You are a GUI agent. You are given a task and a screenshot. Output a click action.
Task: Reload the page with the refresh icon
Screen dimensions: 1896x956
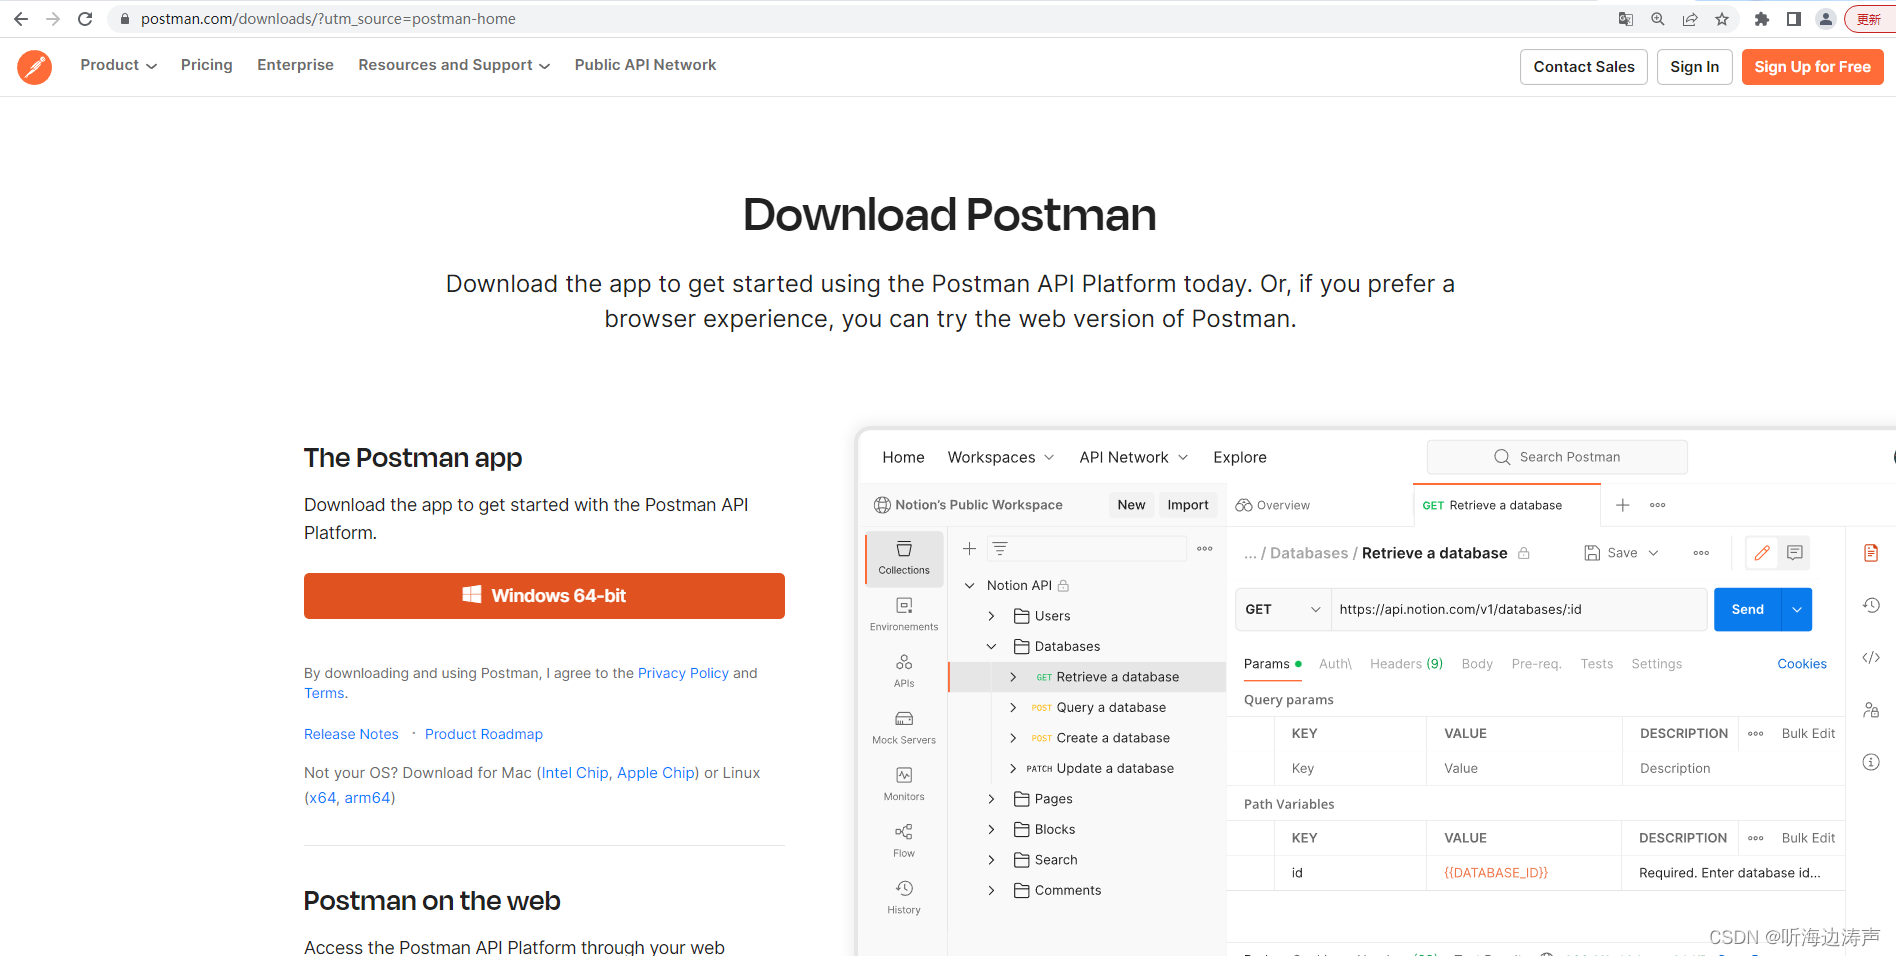click(x=85, y=19)
